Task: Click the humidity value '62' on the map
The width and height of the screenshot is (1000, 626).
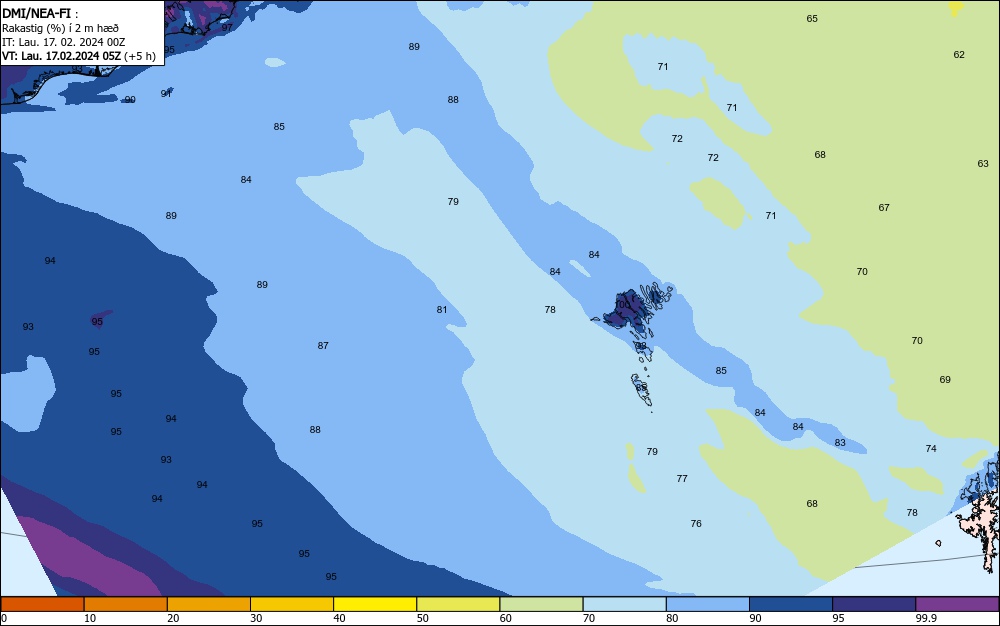Action: (x=959, y=55)
